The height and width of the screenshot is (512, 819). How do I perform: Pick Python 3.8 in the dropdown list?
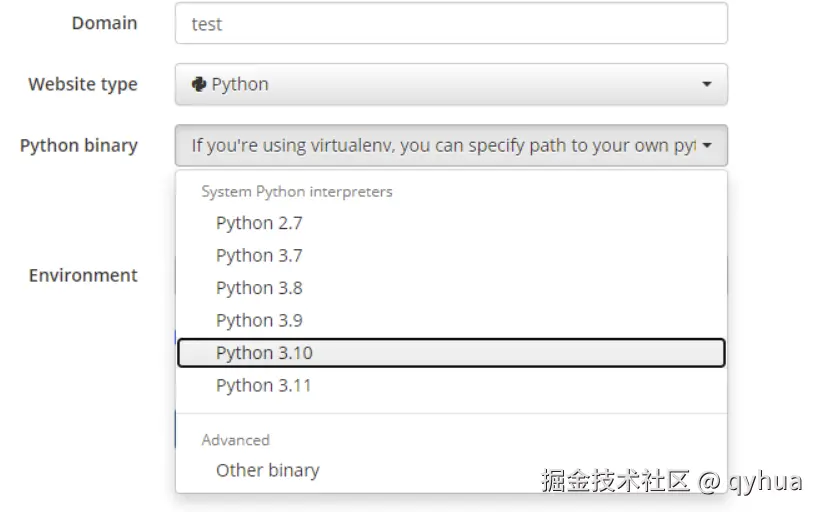[259, 288]
